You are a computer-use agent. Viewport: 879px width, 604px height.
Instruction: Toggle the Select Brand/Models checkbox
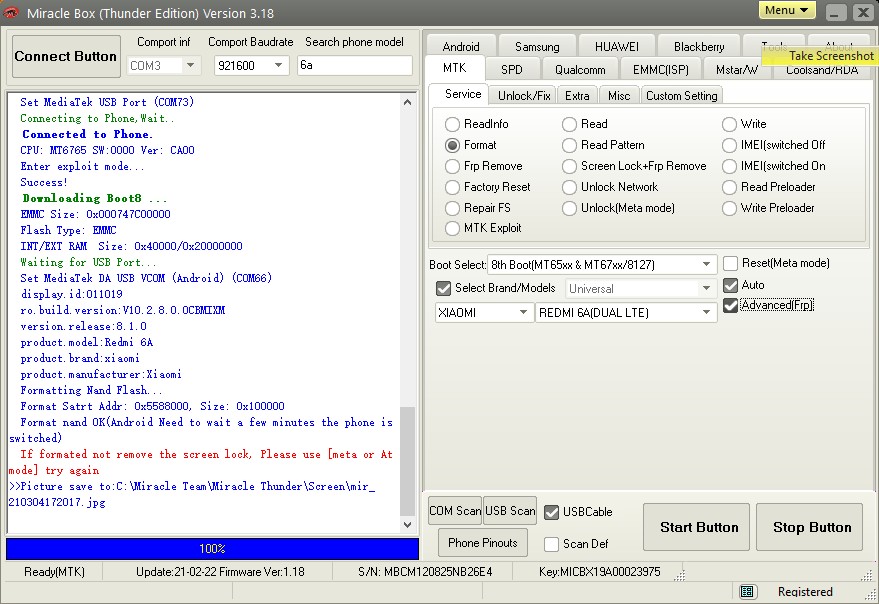point(443,288)
